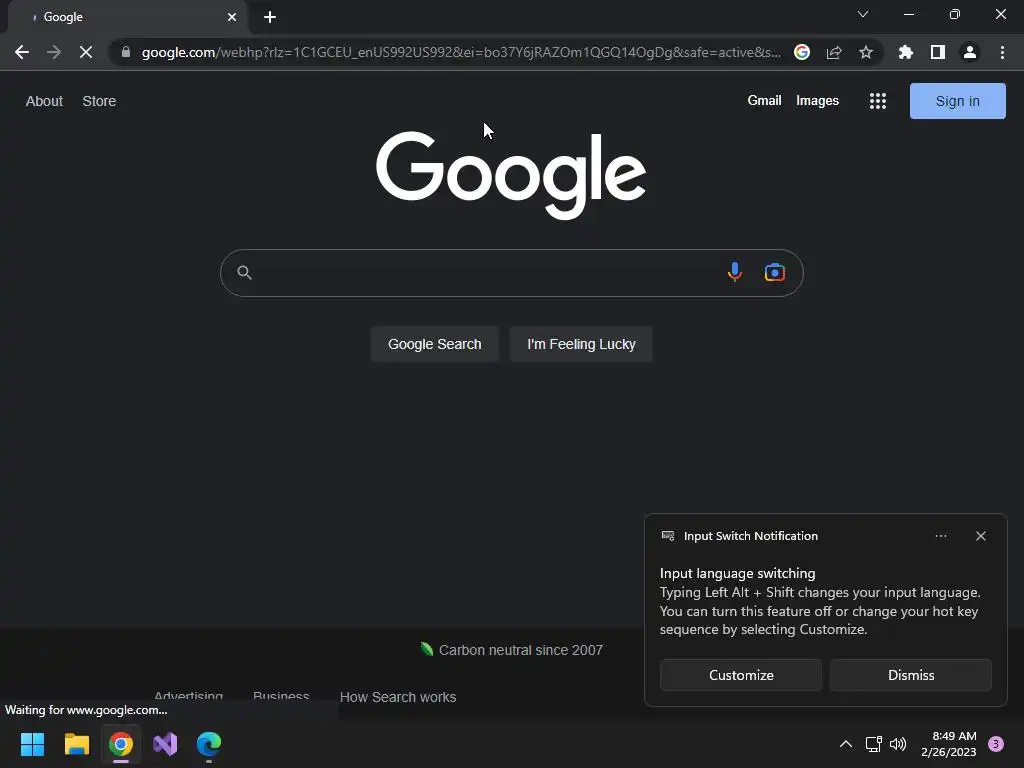Open a new tab with the plus button

(270, 17)
